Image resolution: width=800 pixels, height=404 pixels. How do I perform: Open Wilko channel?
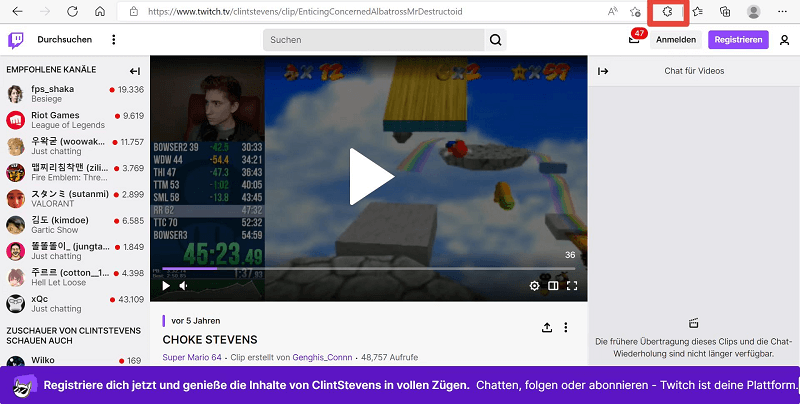[75, 360]
